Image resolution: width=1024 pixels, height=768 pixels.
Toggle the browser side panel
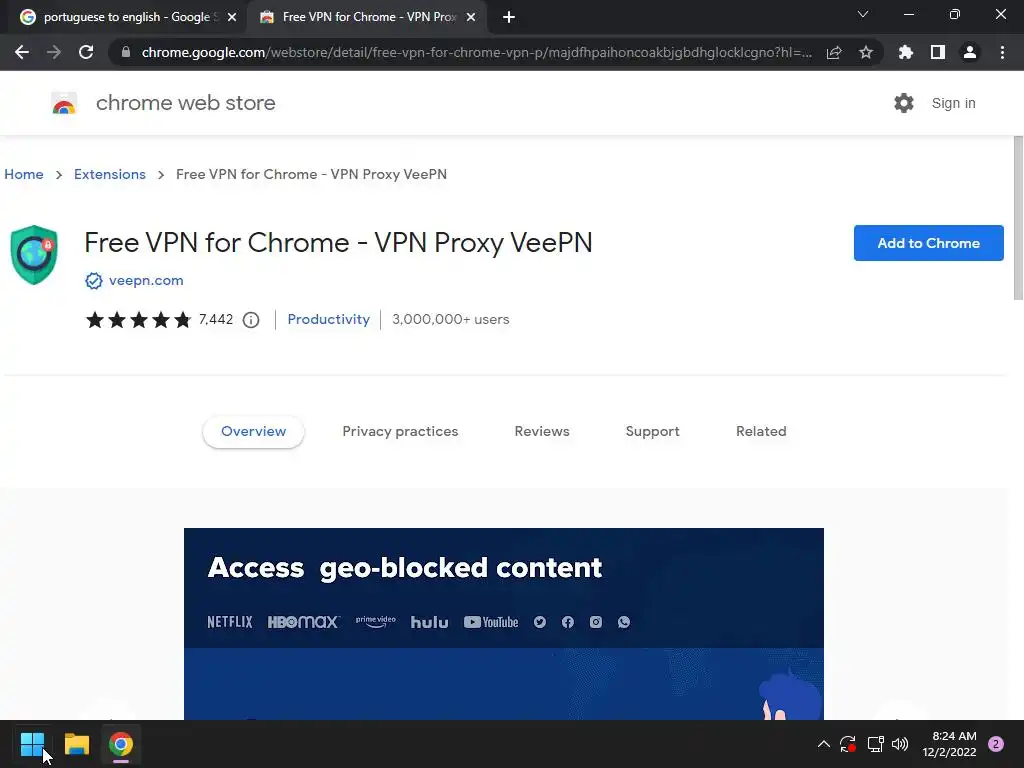point(938,53)
